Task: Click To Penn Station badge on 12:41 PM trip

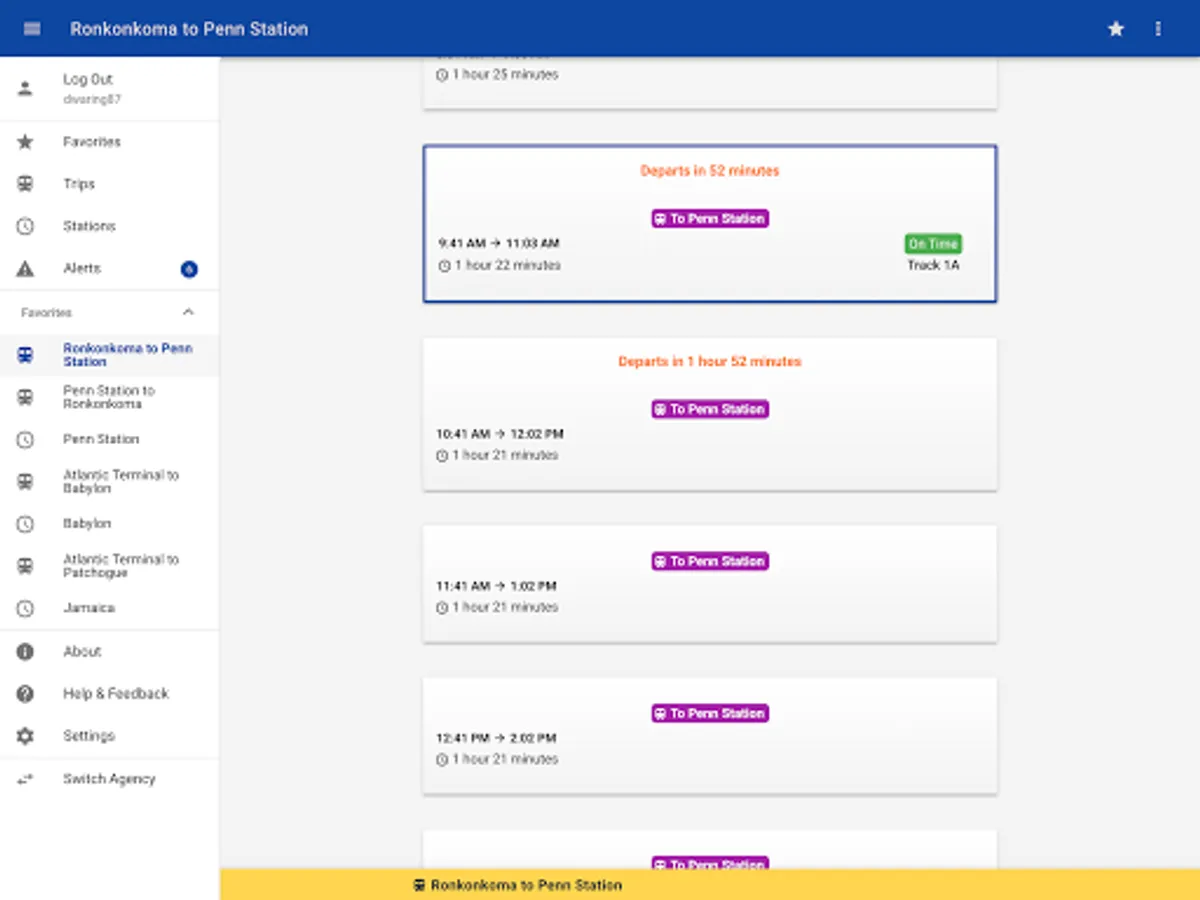Action: pos(710,713)
